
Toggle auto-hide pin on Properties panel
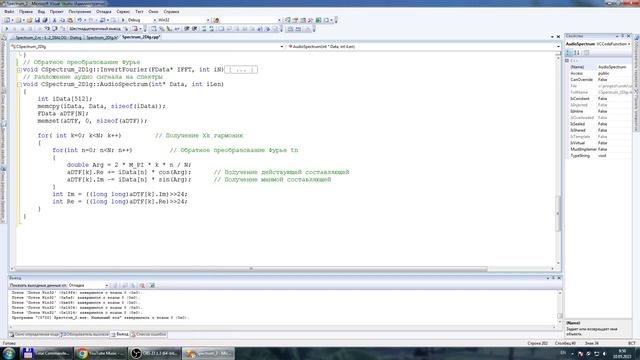(x=622, y=36)
